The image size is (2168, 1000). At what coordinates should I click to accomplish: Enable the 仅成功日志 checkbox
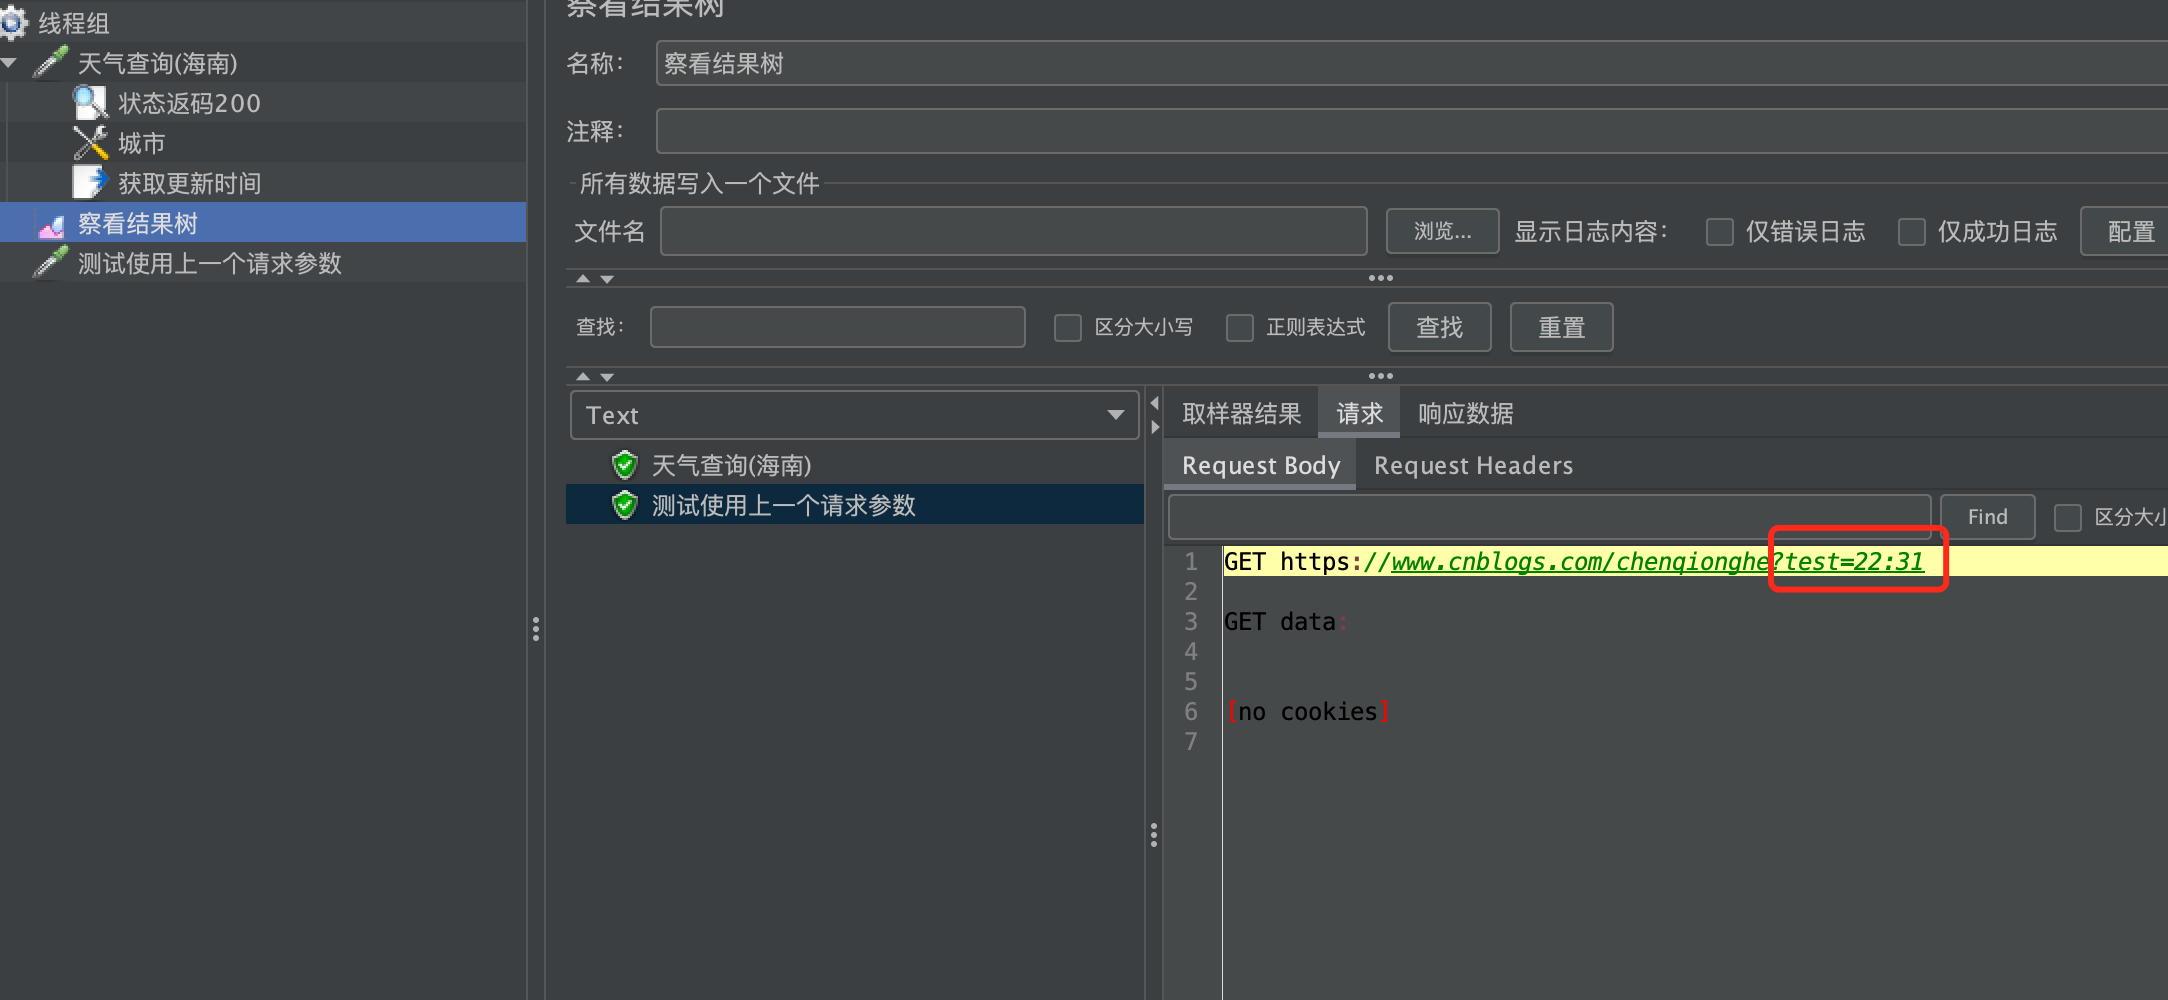[x=1912, y=232]
